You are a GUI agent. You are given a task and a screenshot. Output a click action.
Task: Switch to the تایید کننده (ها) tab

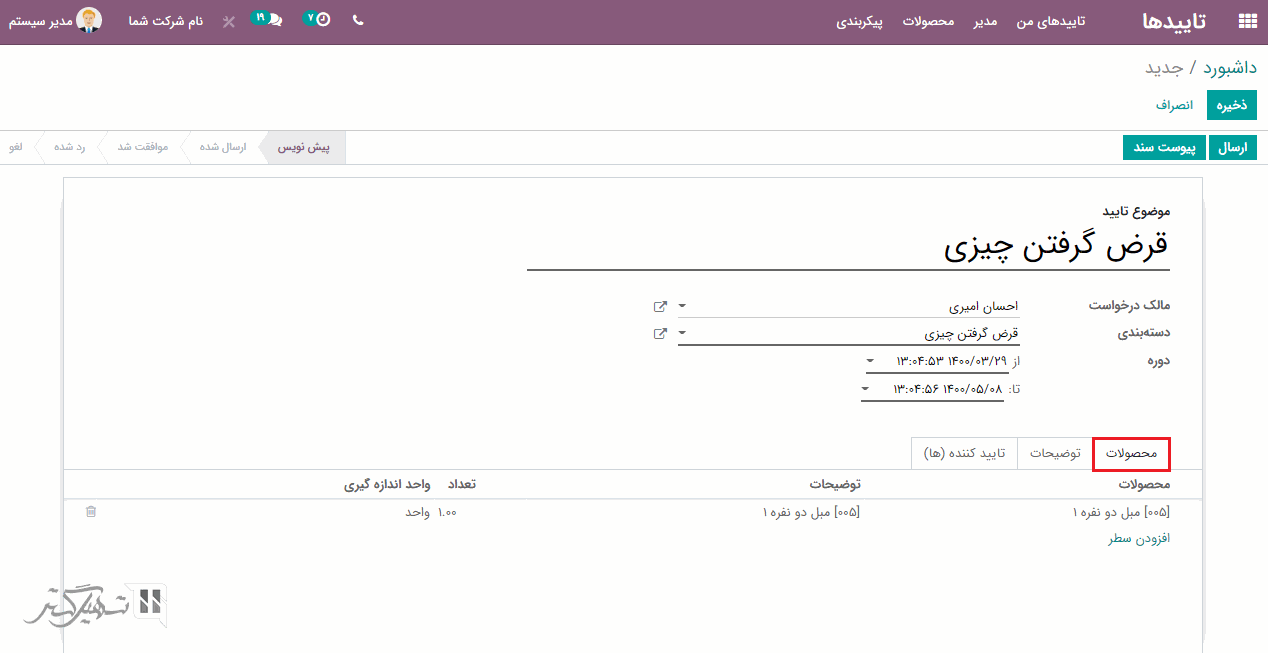(964, 454)
